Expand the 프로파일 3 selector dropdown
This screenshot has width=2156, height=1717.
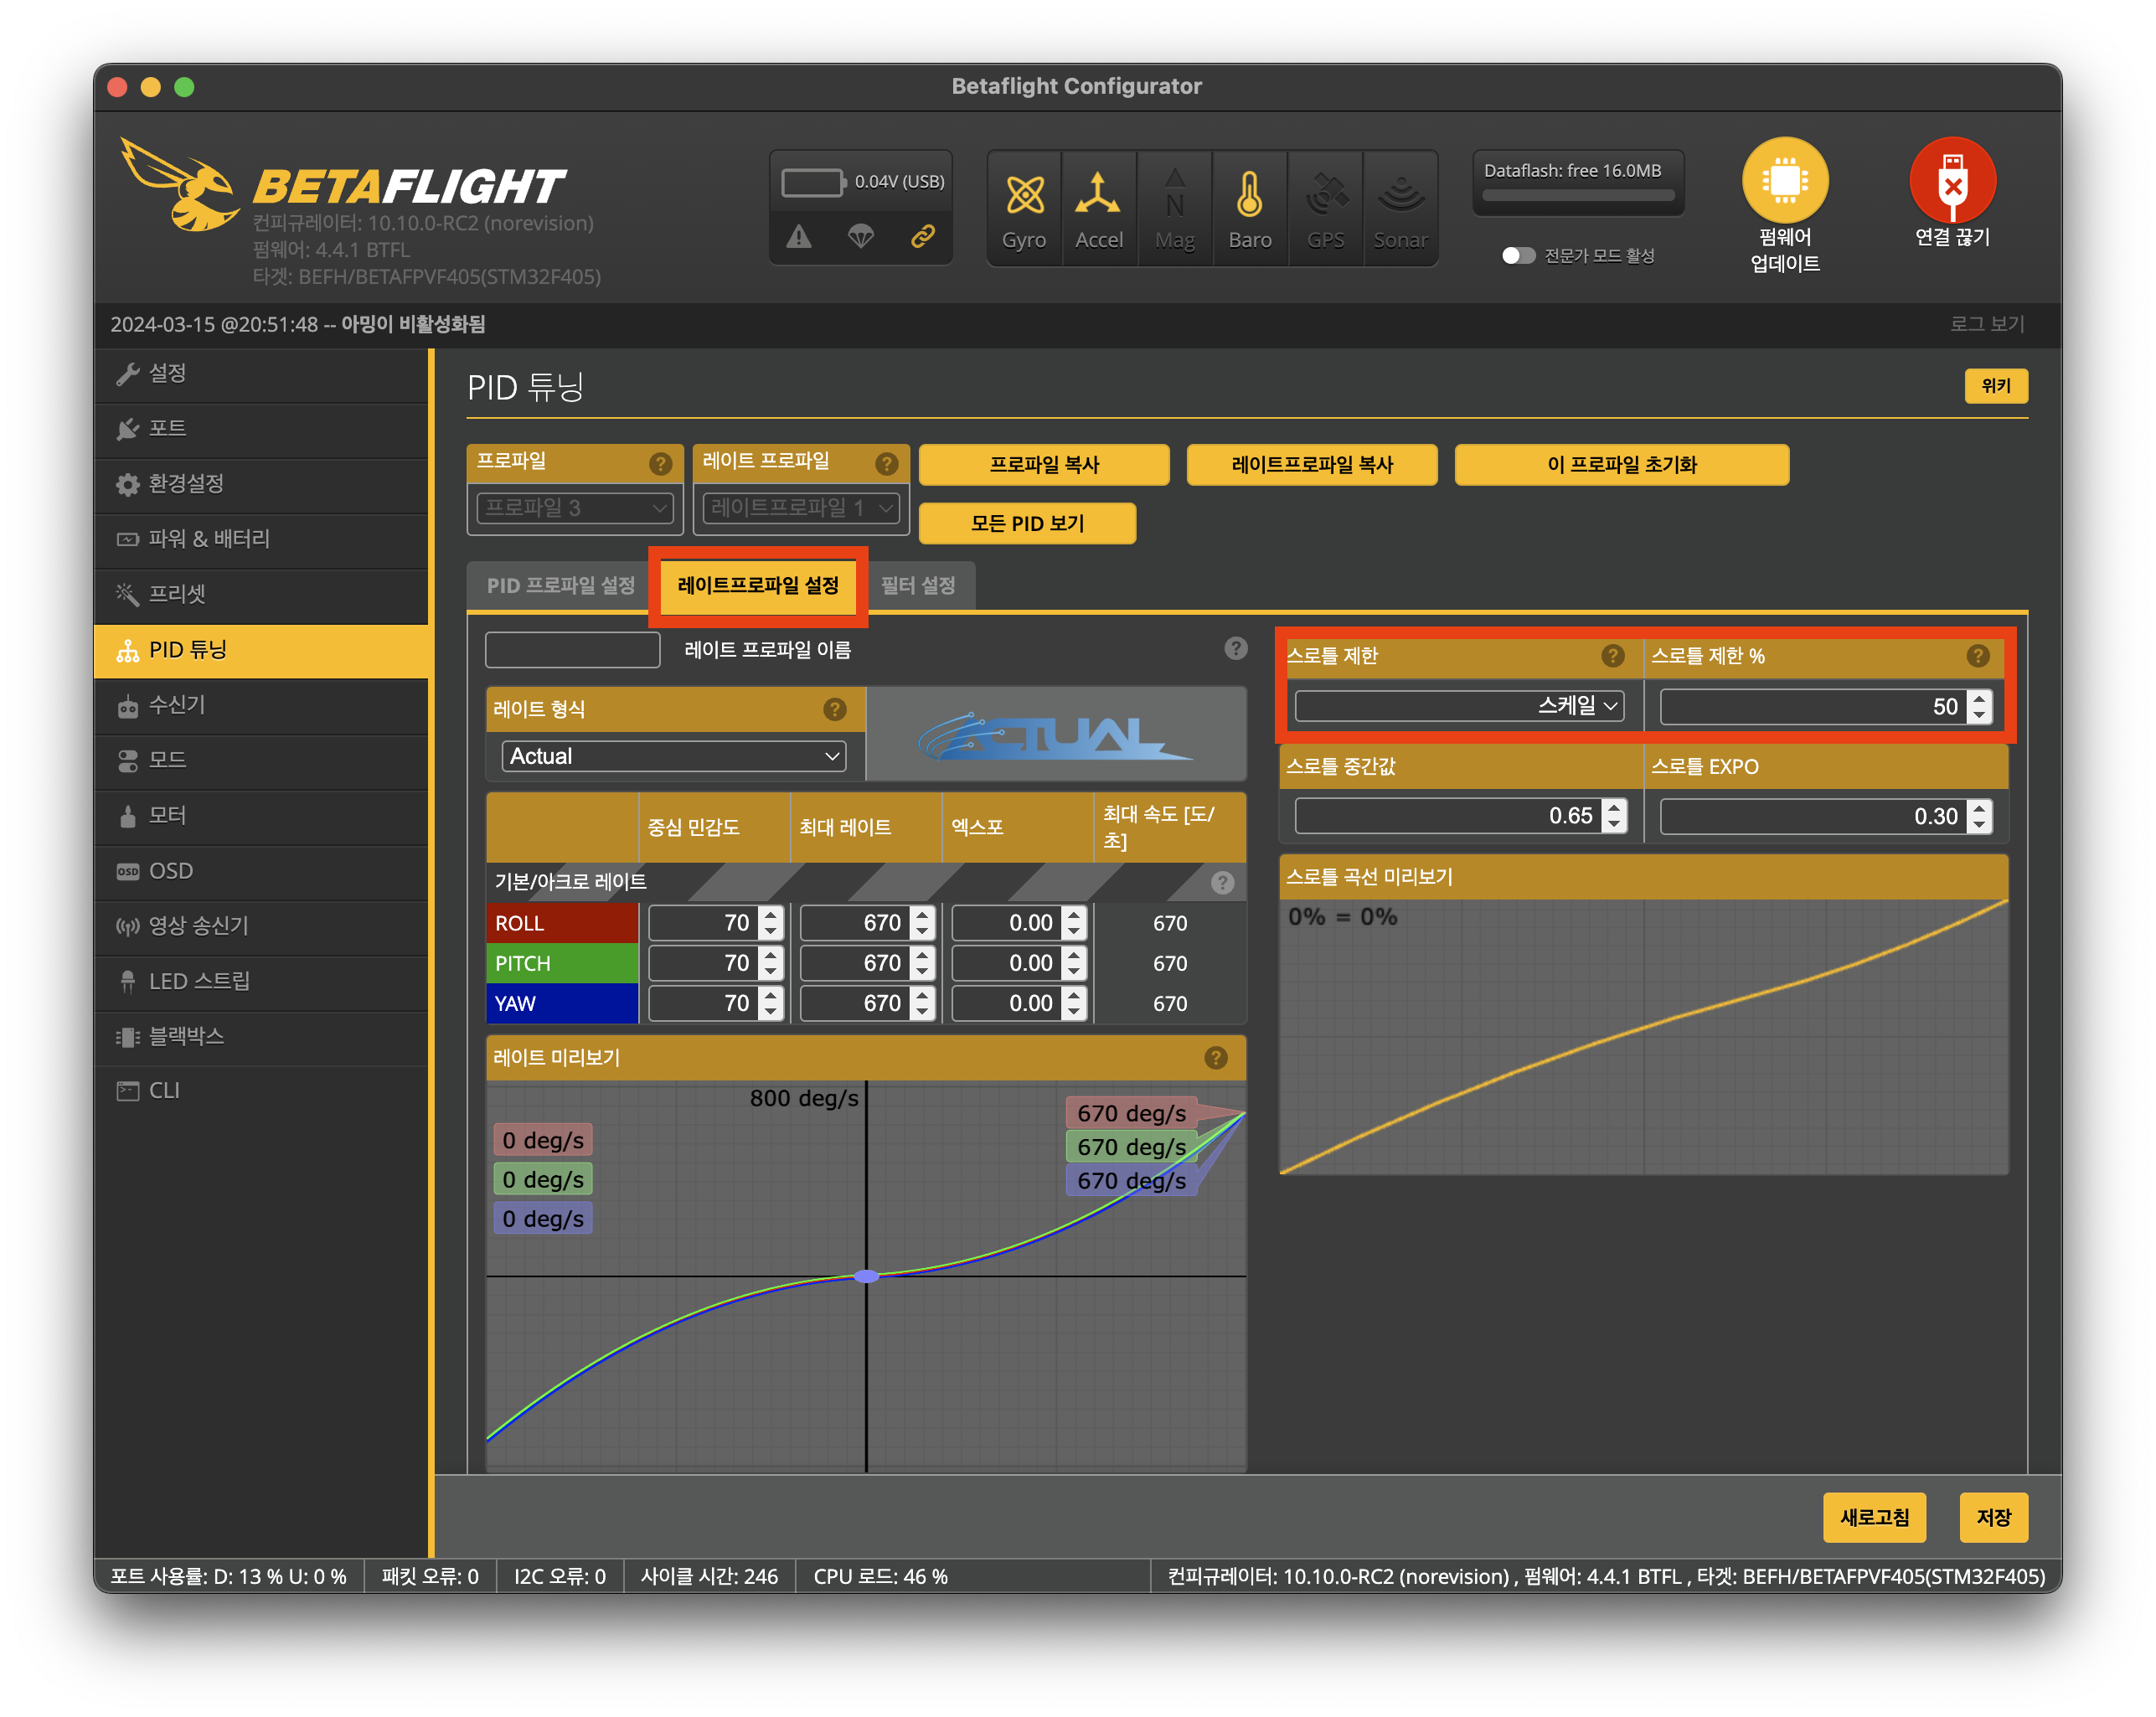tap(575, 508)
